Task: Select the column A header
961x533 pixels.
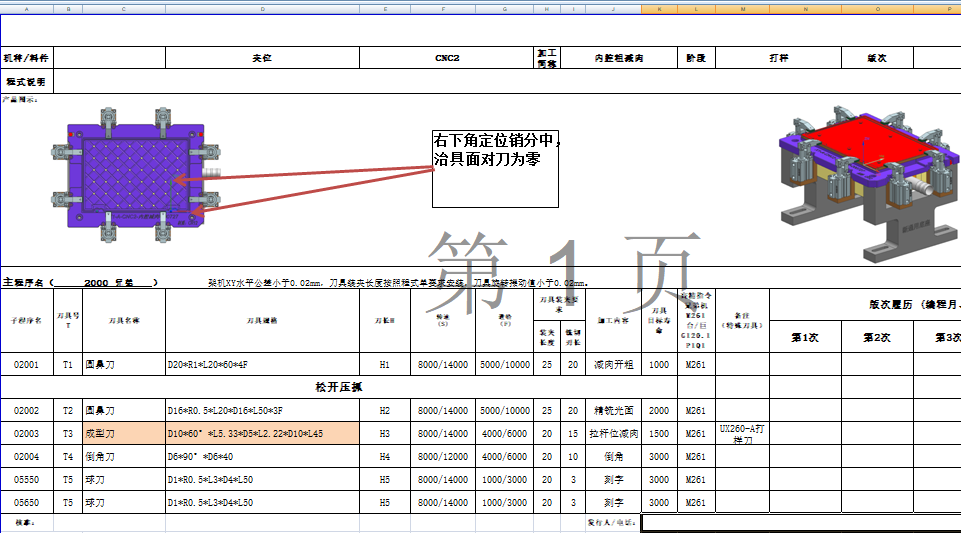Action: [x=26, y=9]
